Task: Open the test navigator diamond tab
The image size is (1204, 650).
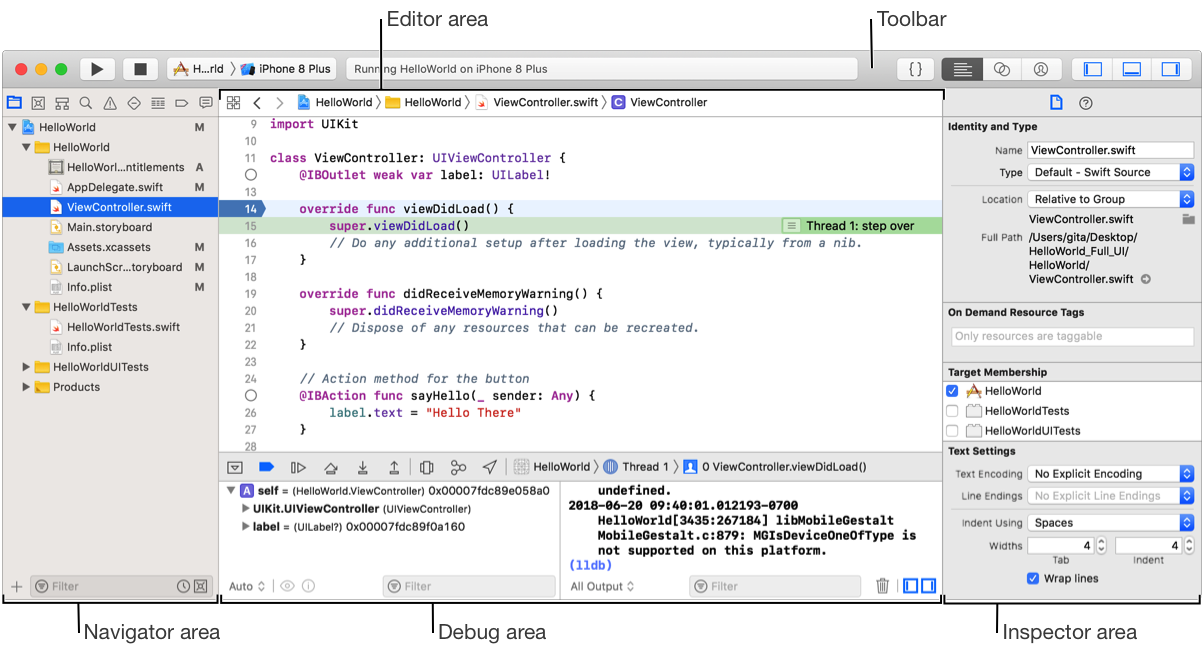Action: tap(134, 103)
